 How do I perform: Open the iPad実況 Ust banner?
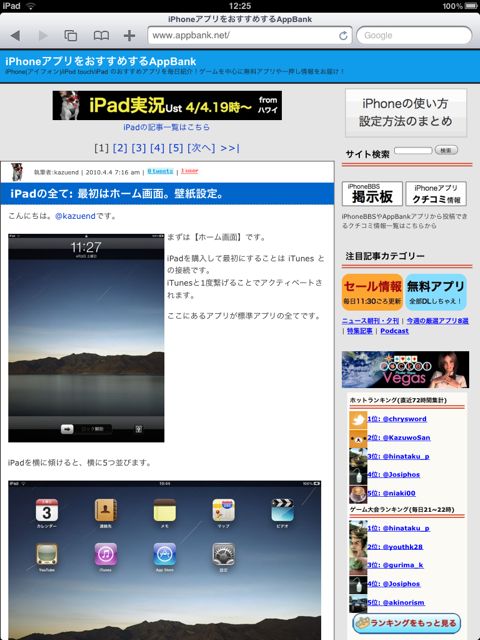coord(167,105)
